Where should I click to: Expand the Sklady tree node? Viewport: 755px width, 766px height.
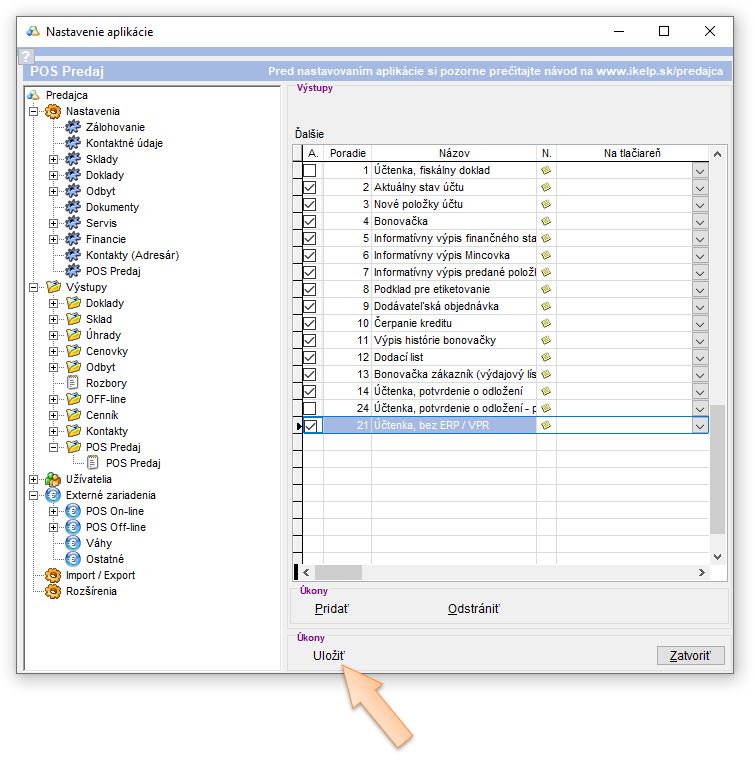(x=54, y=159)
